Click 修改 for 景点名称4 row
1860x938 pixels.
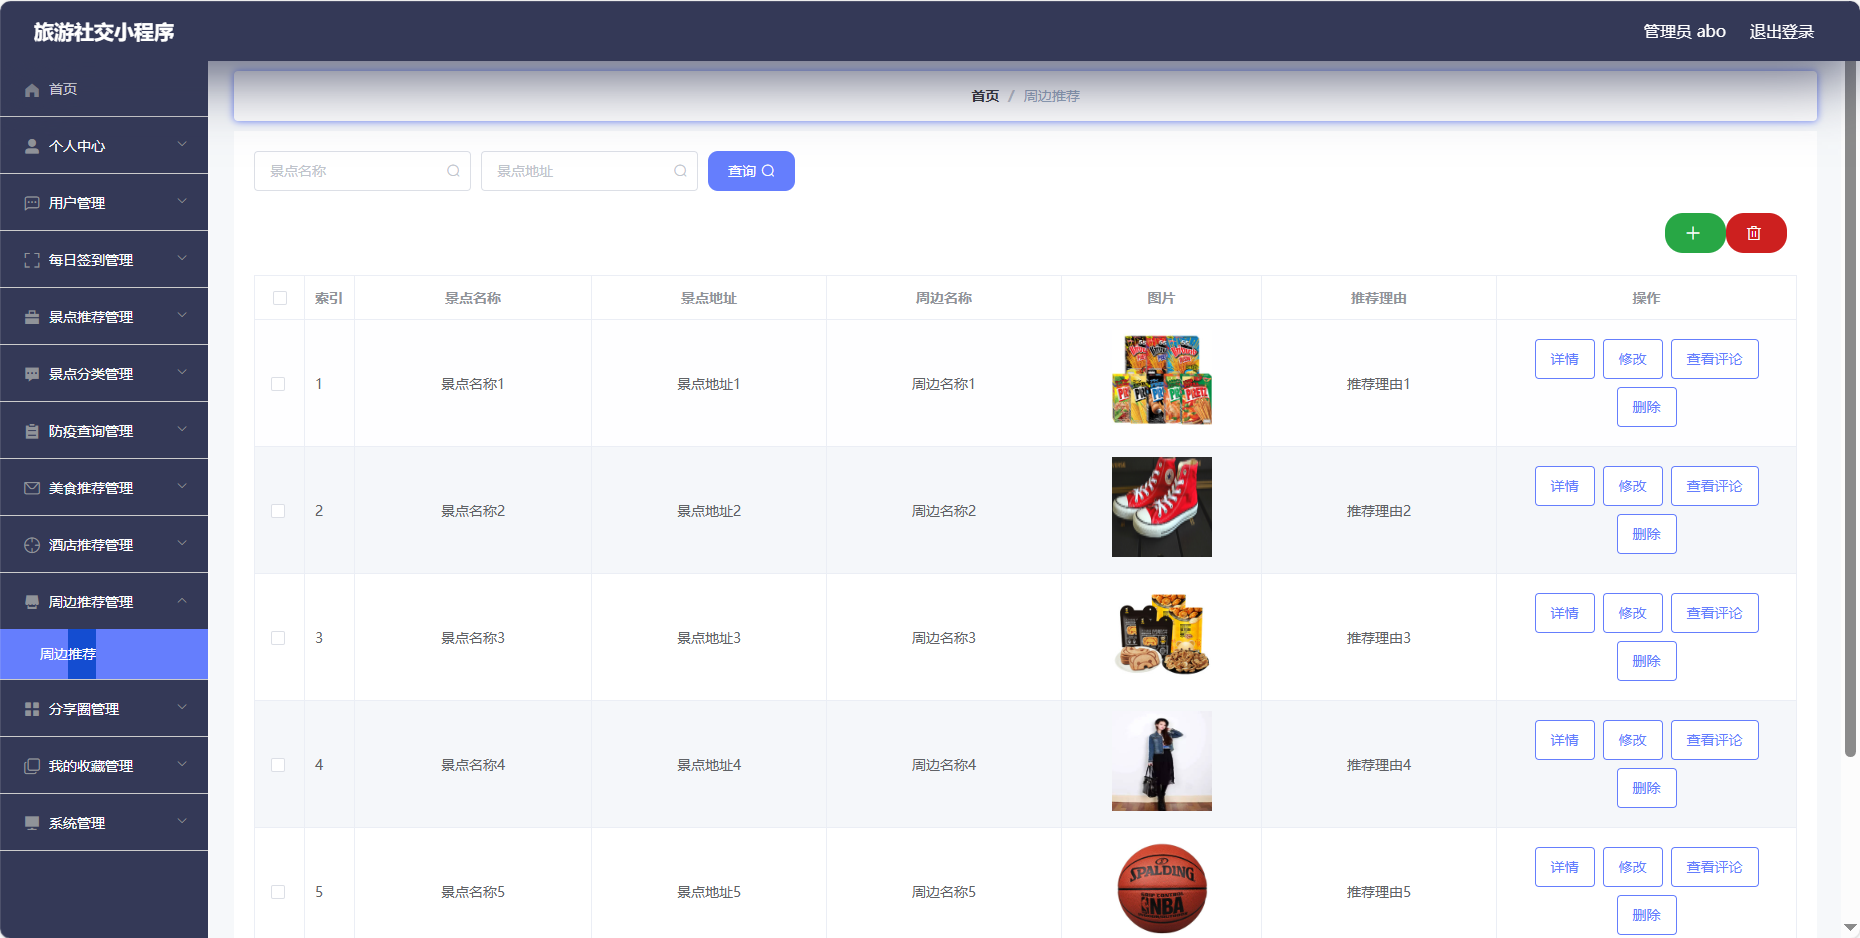(1633, 740)
